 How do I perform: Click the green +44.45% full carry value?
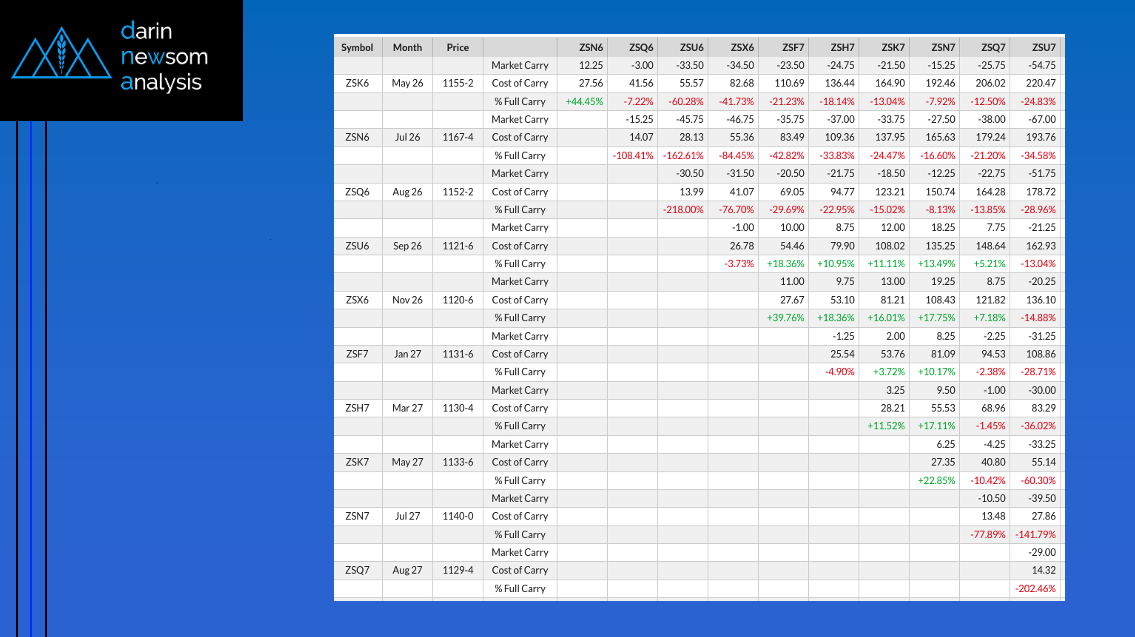(x=584, y=101)
